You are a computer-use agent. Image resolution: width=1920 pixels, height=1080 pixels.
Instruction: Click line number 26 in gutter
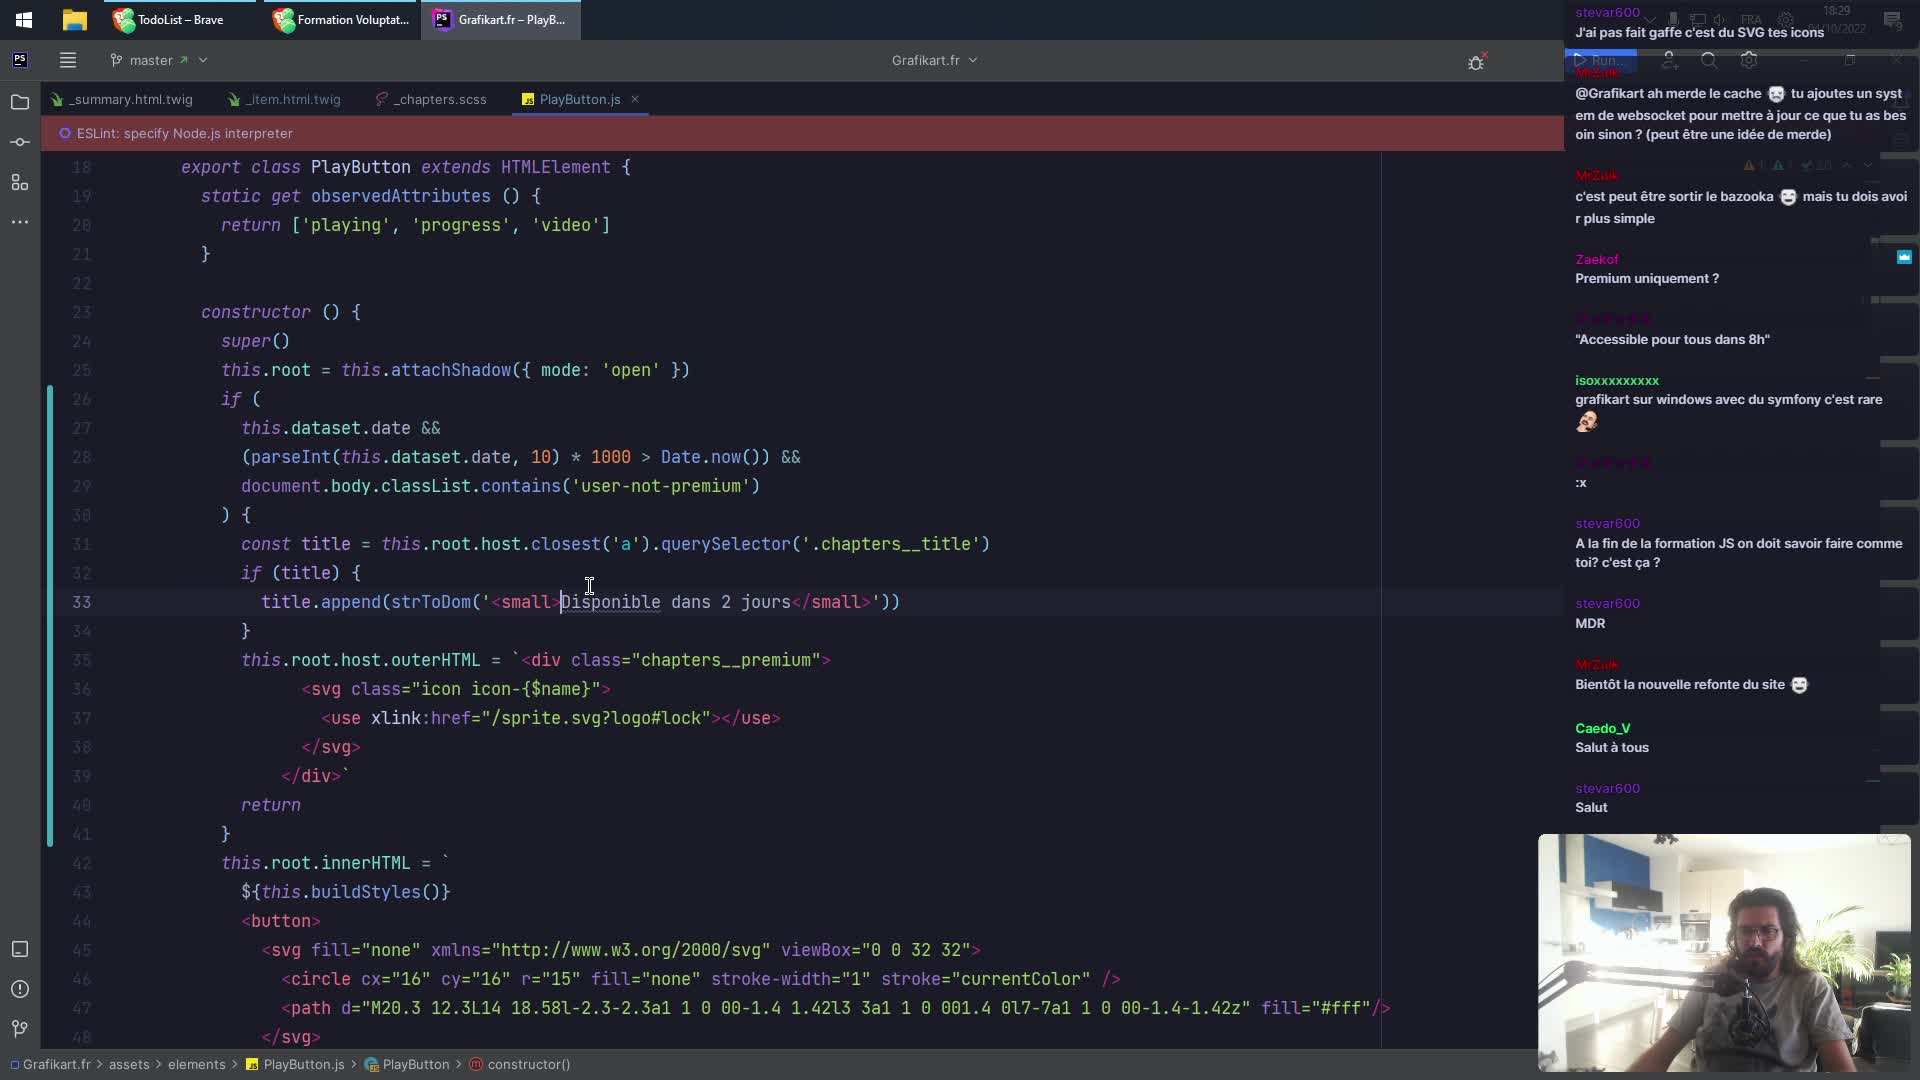pos(82,399)
